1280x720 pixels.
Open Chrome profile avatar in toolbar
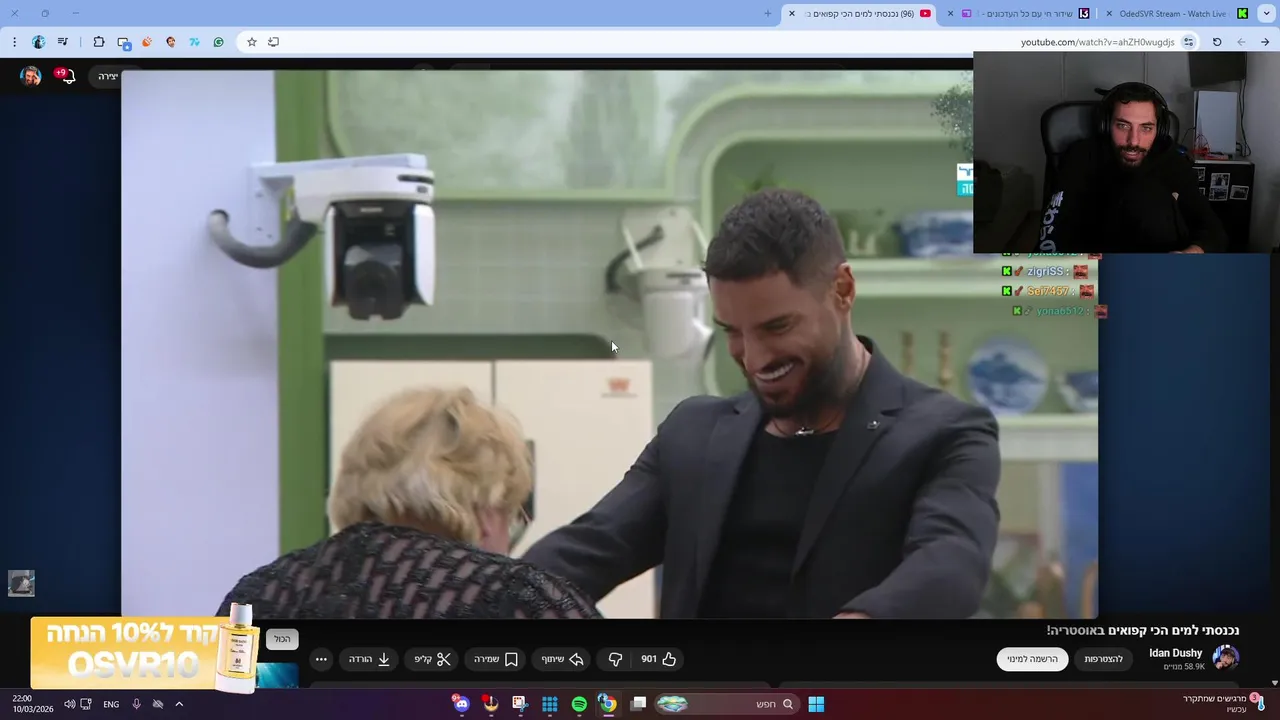[38, 42]
